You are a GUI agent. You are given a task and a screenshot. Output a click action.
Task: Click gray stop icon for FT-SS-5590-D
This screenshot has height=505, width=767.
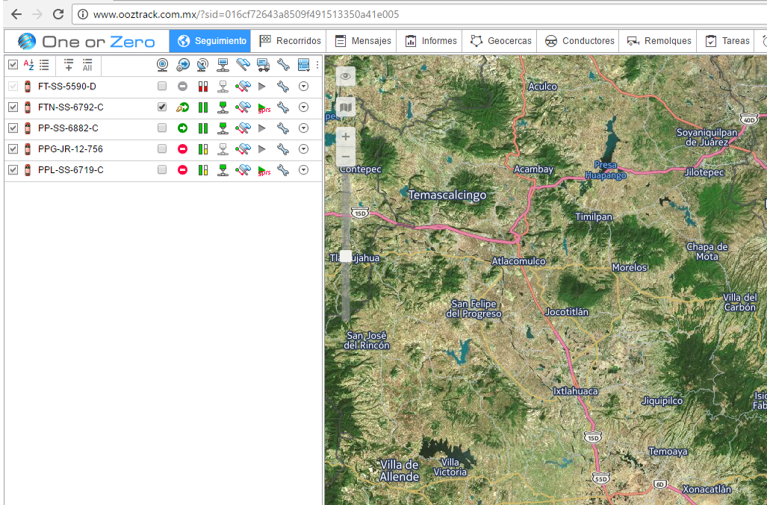tap(182, 86)
